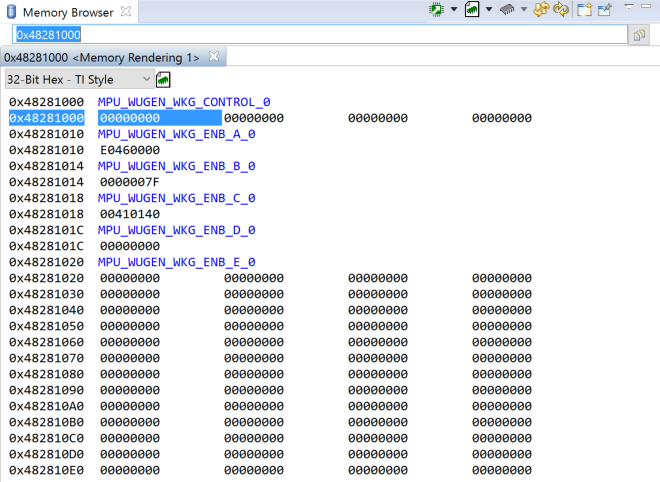Select address 0x48281090 row label
Screen dimensions: 660x482
click(x=46, y=390)
